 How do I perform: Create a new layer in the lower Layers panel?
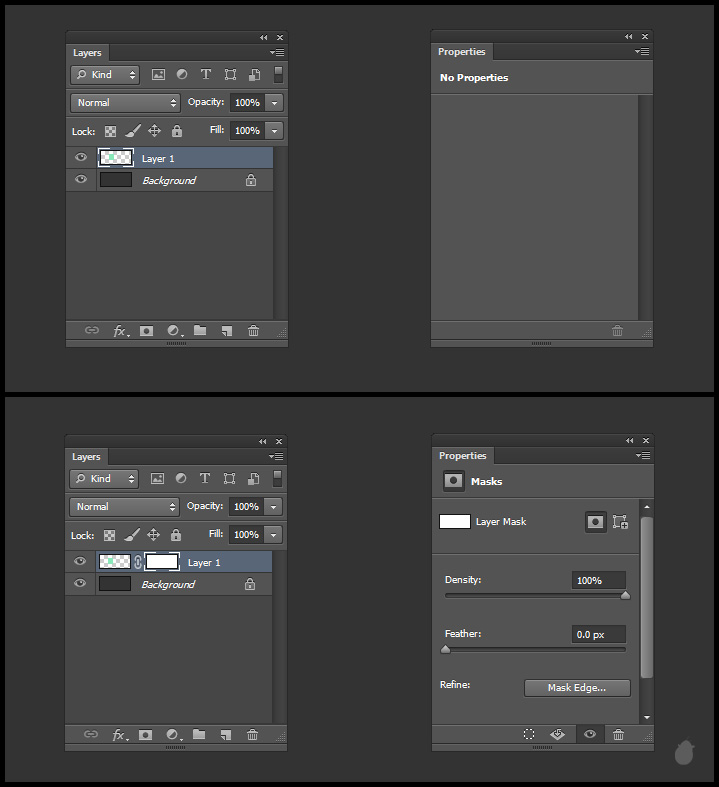coord(226,735)
